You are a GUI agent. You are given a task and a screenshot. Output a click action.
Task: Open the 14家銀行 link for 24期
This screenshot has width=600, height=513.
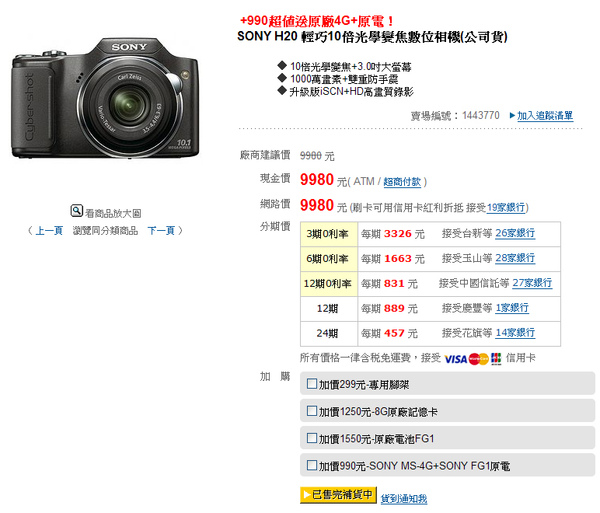tap(515, 333)
